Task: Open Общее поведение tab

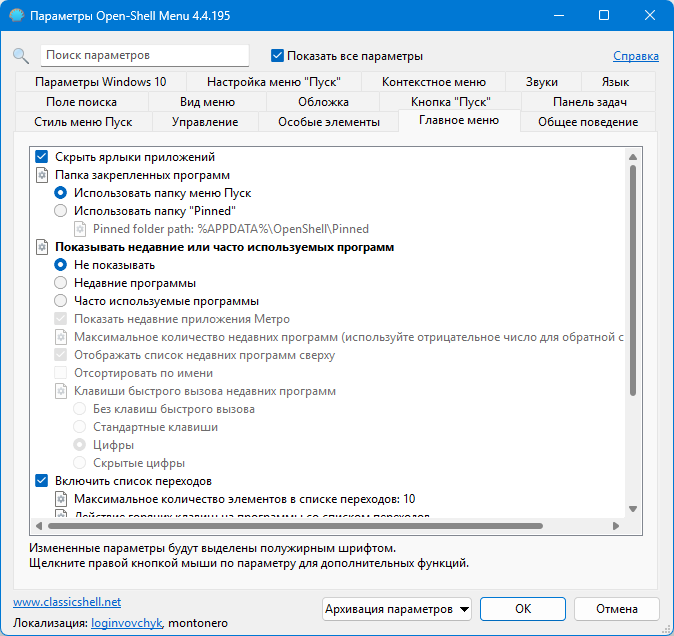Action: tap(588, 122)
